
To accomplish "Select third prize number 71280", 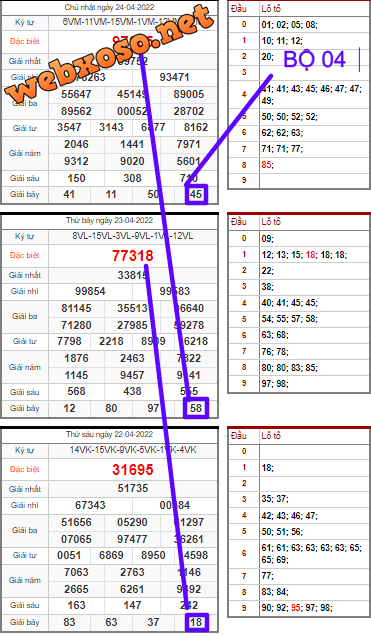I will (76, 325).
